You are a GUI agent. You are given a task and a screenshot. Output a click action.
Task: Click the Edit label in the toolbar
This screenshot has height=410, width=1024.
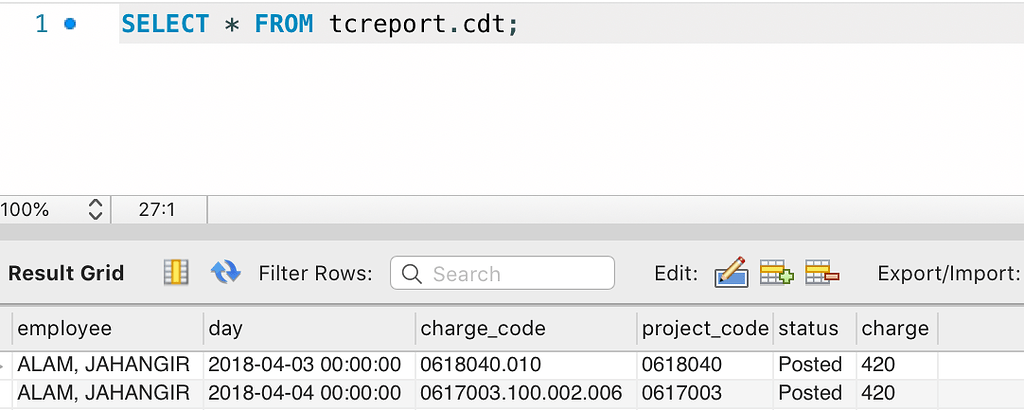click(676, 273)
